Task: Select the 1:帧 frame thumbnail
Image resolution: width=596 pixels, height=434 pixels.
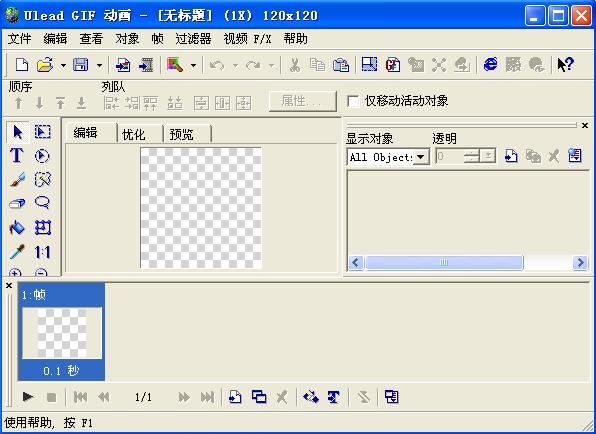Action: pyautogui.click(x=62, y=331)
